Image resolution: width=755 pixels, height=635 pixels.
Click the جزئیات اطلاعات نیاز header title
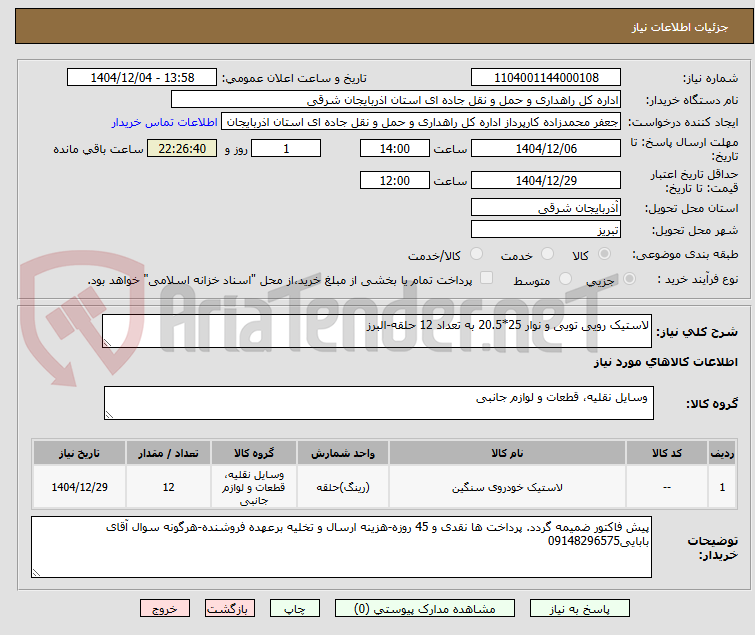click(x=680, y=27)
